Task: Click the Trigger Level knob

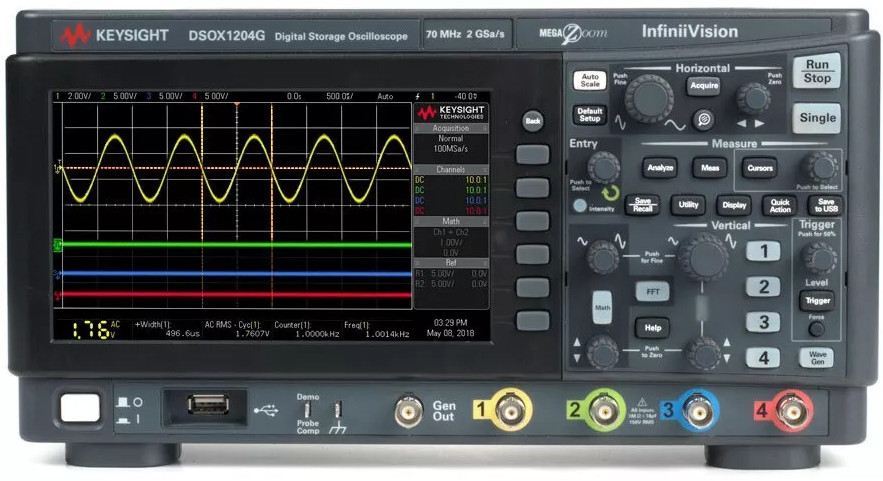Action: tap(819, 259)
